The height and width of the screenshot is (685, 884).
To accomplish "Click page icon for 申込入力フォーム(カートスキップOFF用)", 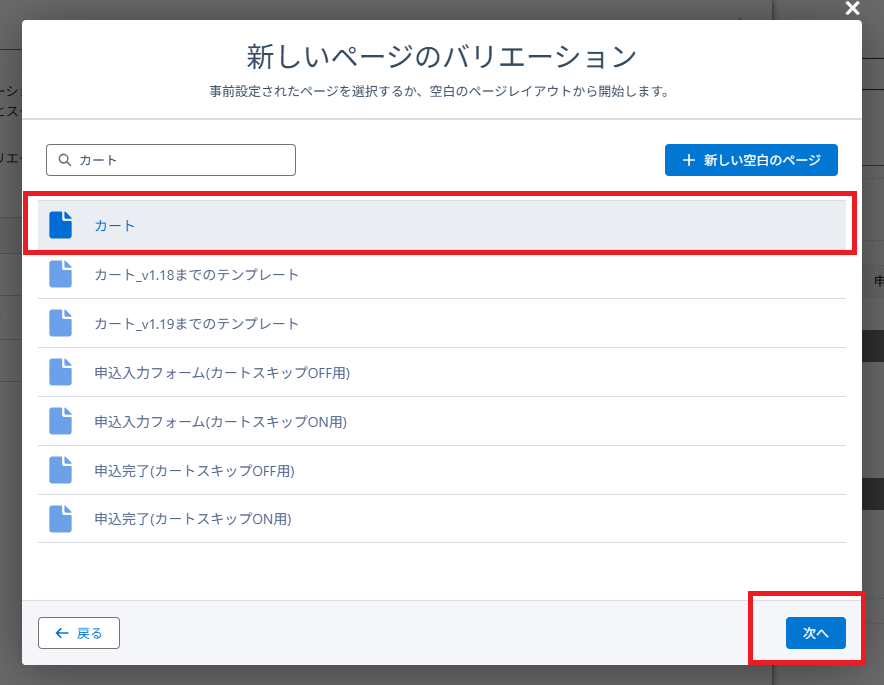I will pos(61,372).
